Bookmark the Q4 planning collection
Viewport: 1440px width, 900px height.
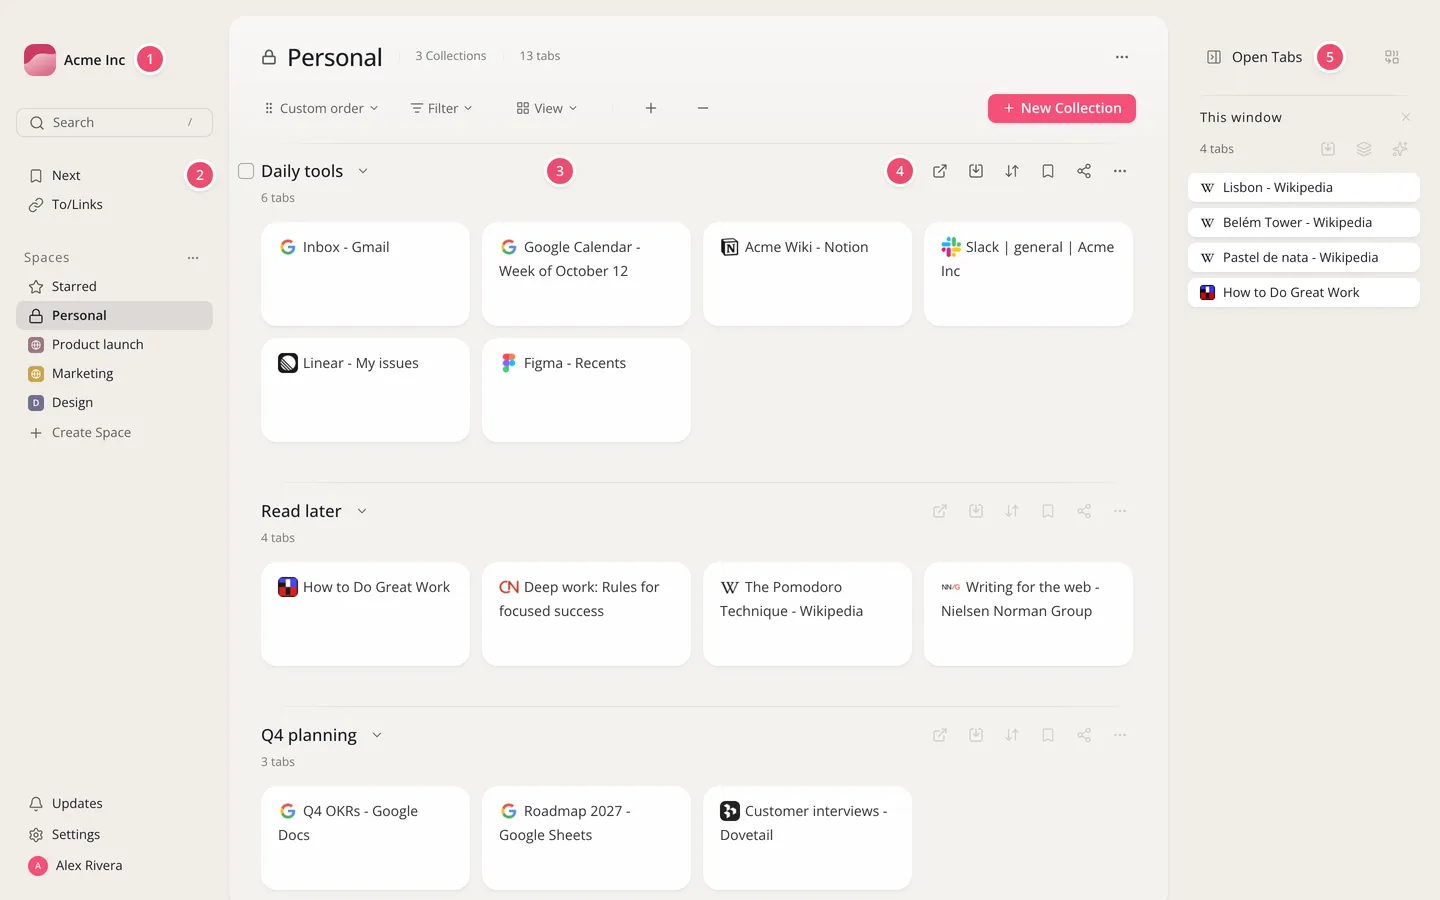pyautogui.click(x=1048, y=735)
